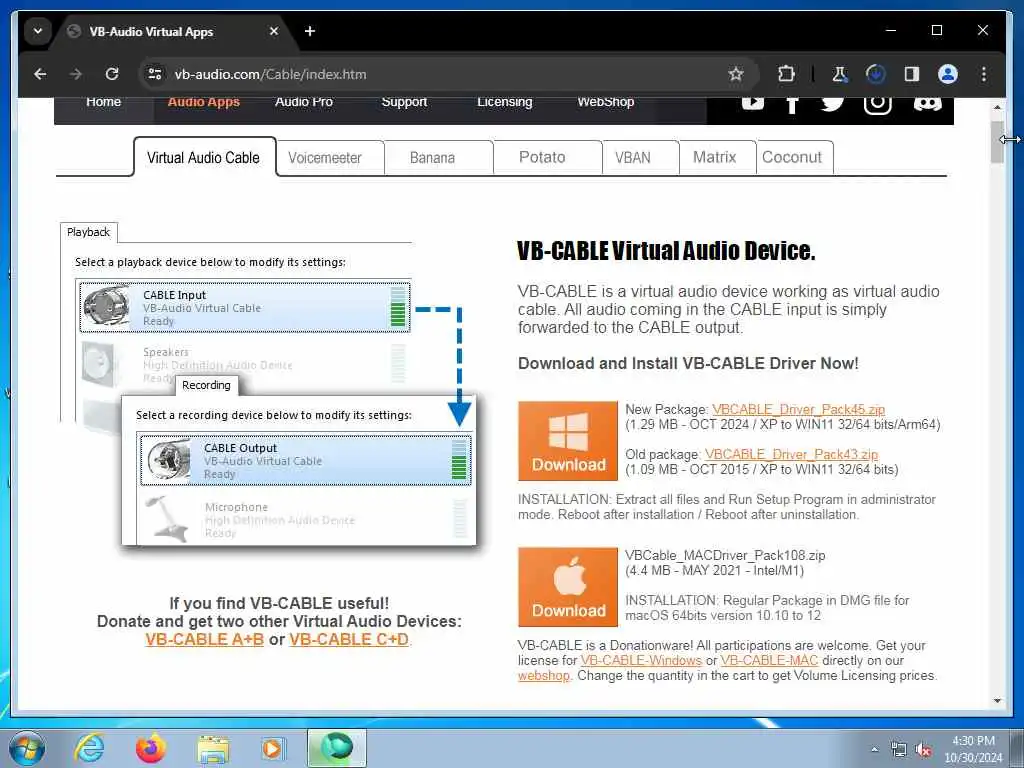Launch Internet Explorer from taskbar
Viewport: 1024px width, 768px height.
[89, 748]
